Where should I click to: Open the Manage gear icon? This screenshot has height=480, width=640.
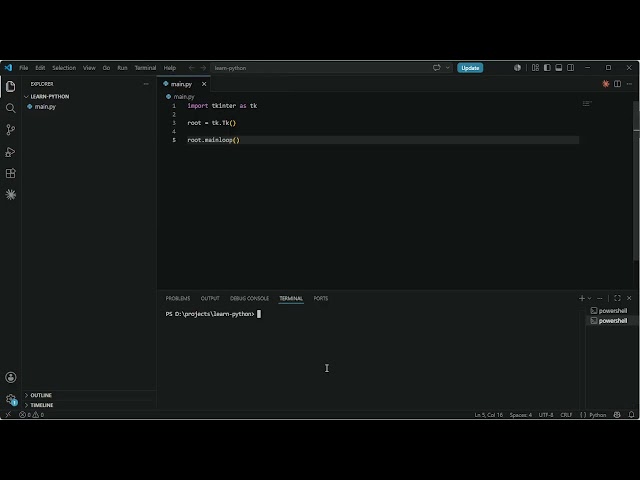tap(11, 399)
